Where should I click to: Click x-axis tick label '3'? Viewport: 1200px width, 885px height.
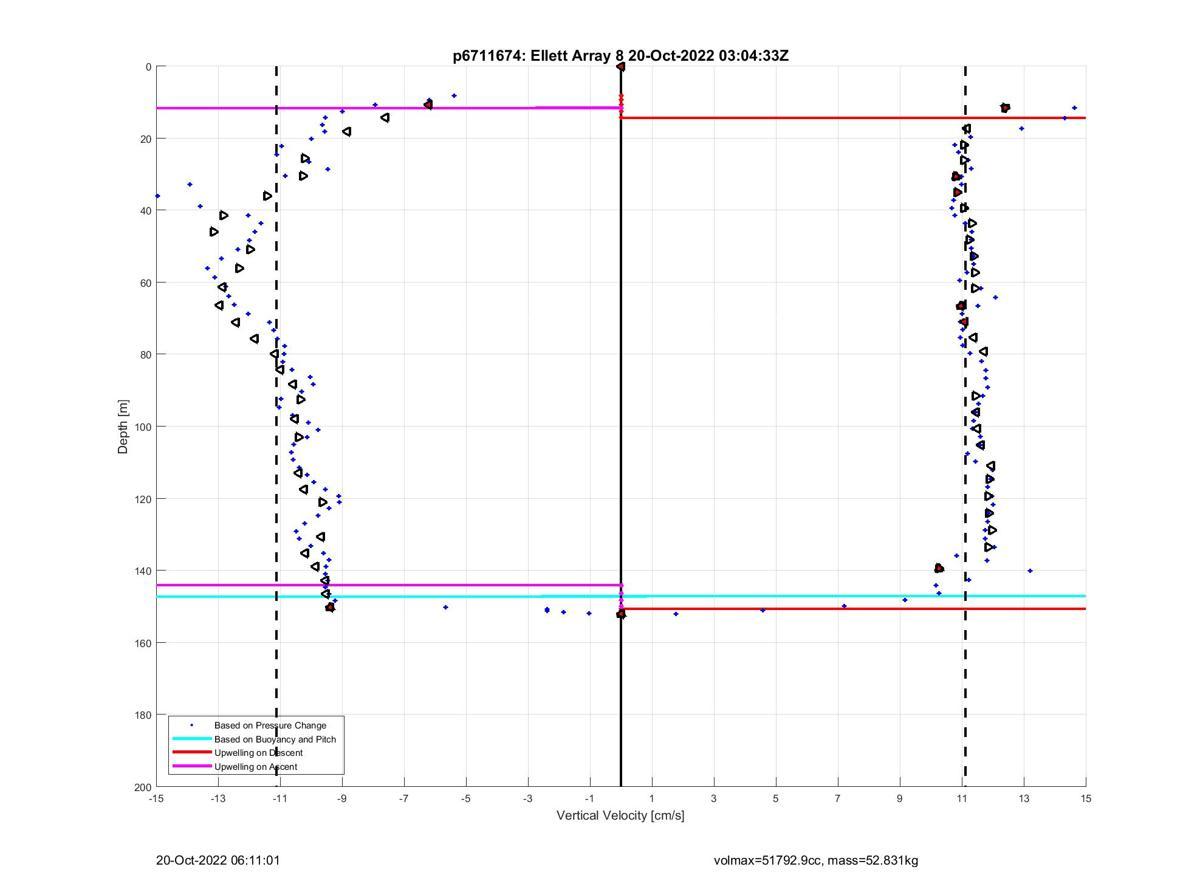(x=714, y=798)
